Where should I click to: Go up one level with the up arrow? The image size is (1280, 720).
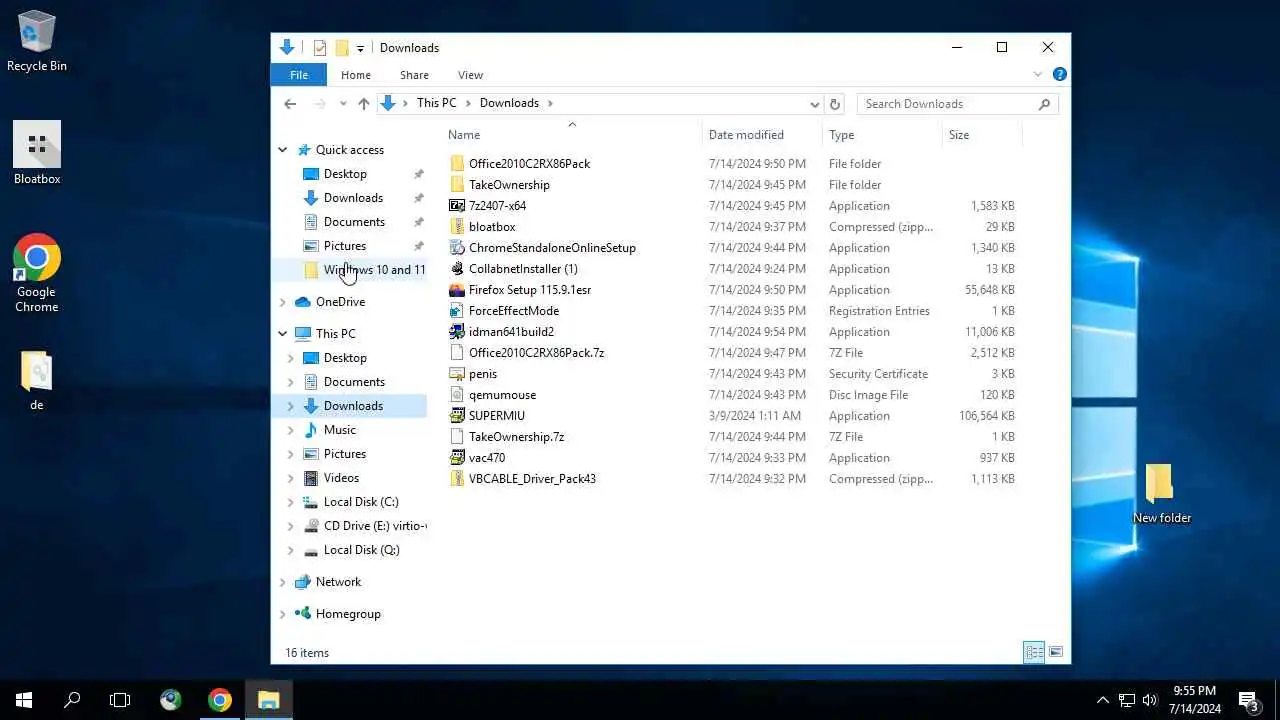pyautogui.click(x=363, y=104)
